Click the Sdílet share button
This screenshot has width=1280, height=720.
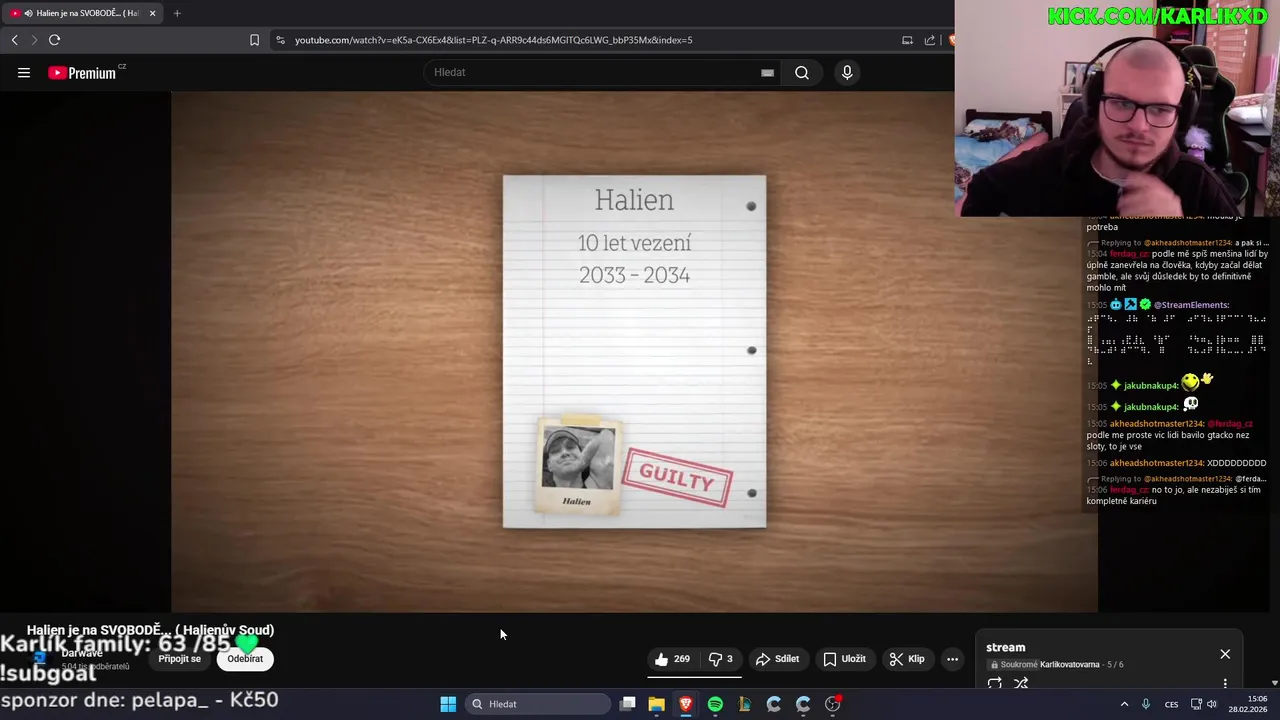click(x=777, y=659)
